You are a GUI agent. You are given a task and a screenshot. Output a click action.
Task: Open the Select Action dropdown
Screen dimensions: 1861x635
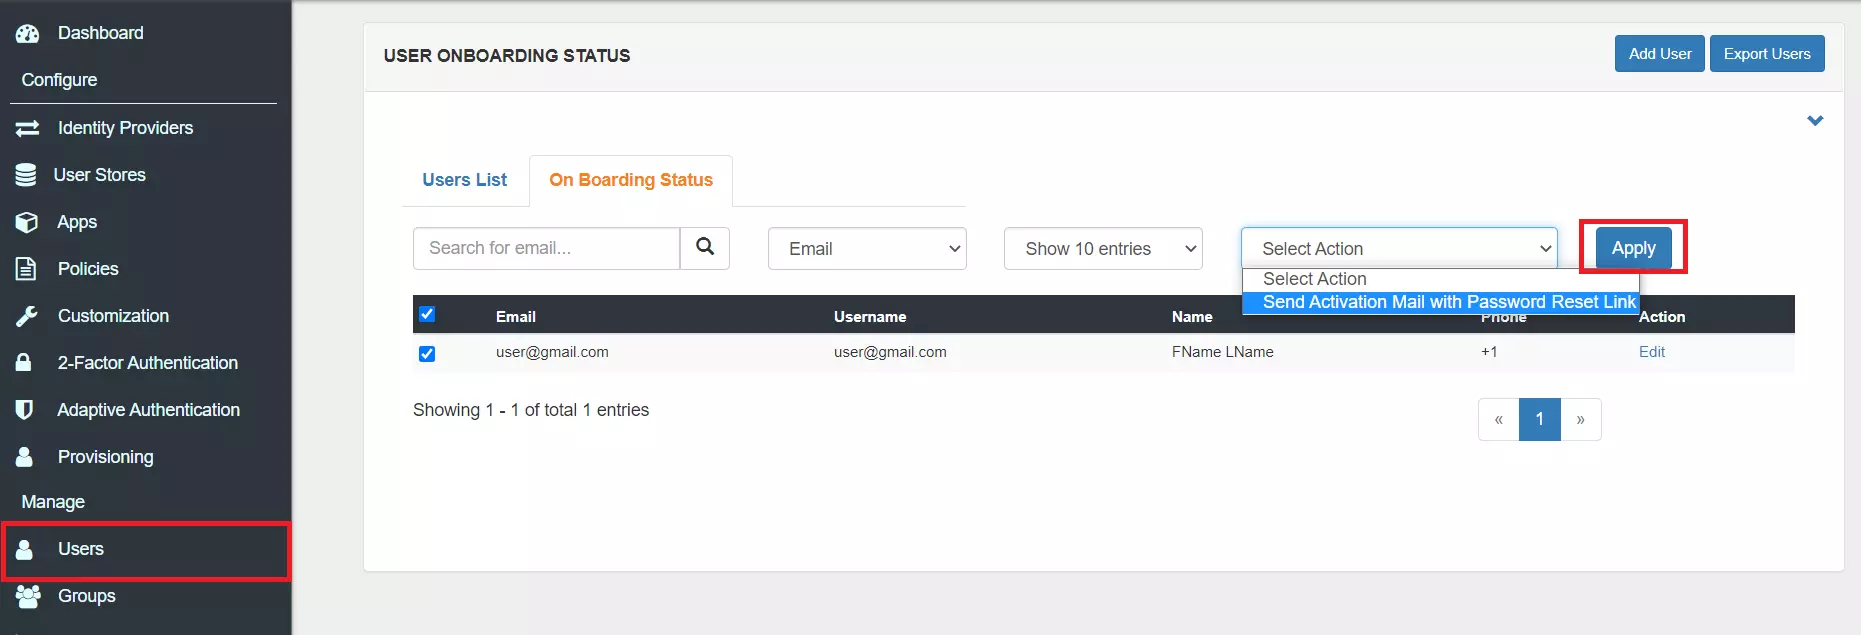coord(1399,249)
